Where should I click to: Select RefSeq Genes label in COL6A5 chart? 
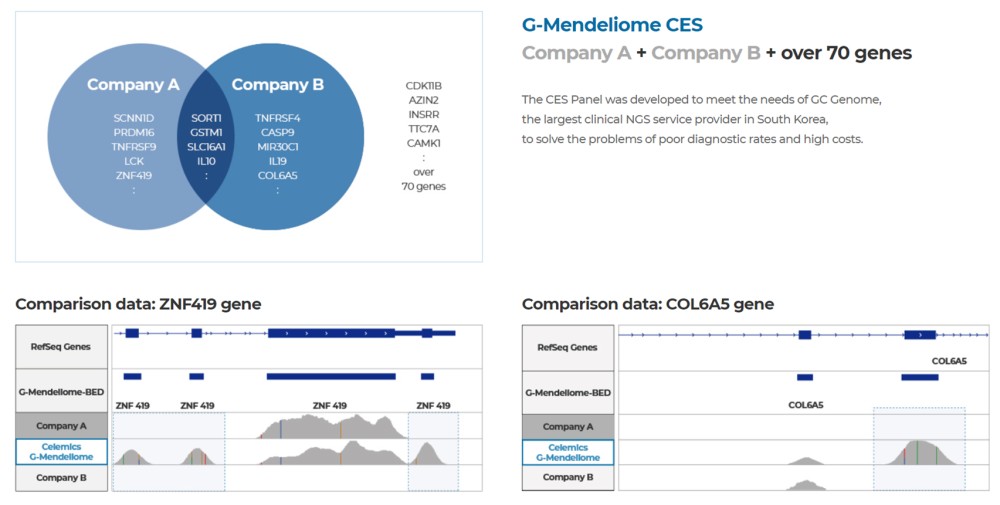(x=568, y=347)
